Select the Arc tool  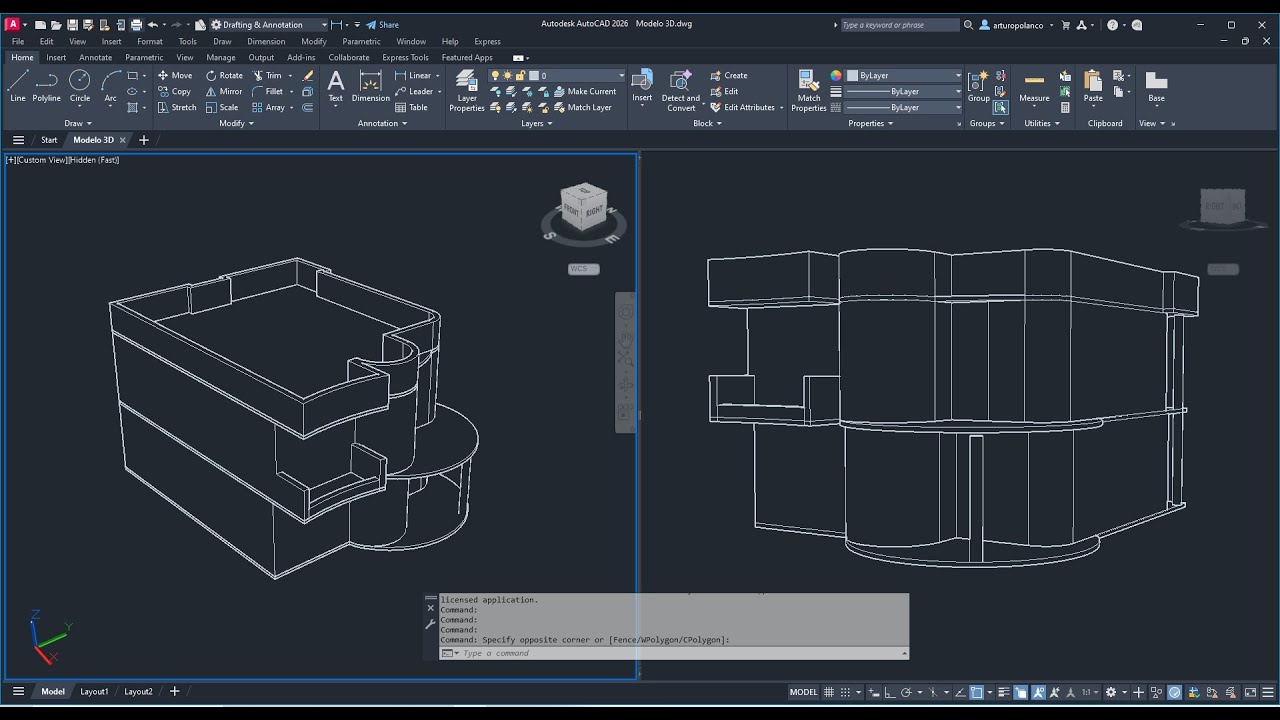(110, 85)
